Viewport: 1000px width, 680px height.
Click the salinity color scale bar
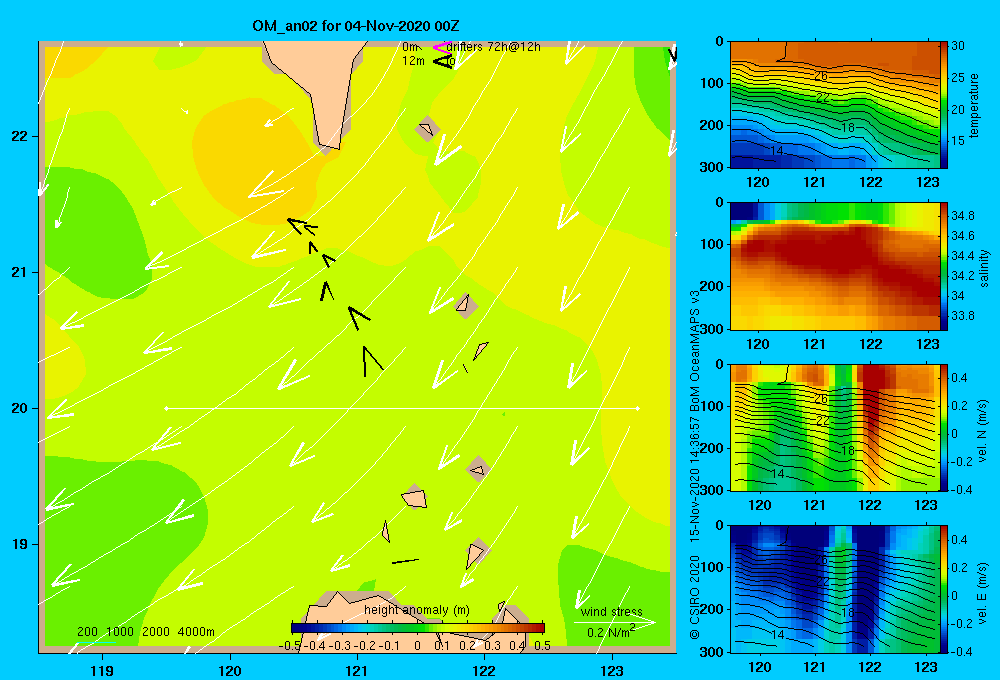tap(944, 267)
